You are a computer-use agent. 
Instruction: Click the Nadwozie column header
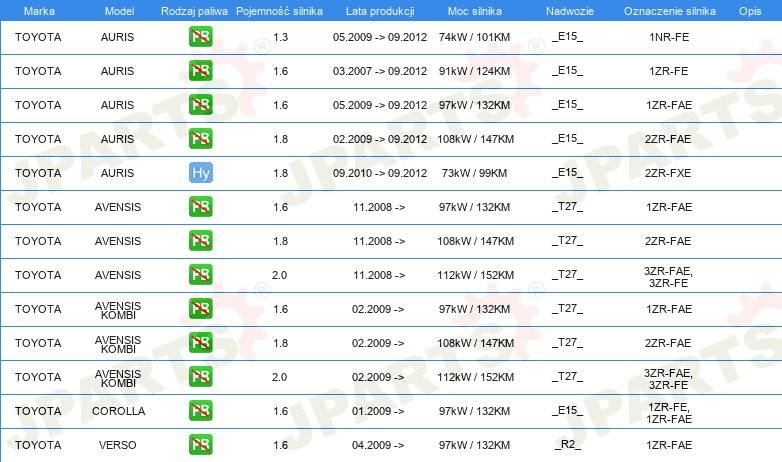point(570,11)
